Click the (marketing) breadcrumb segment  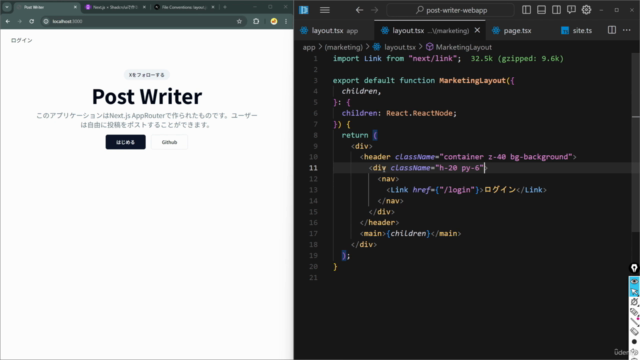(x=343, y=47)
